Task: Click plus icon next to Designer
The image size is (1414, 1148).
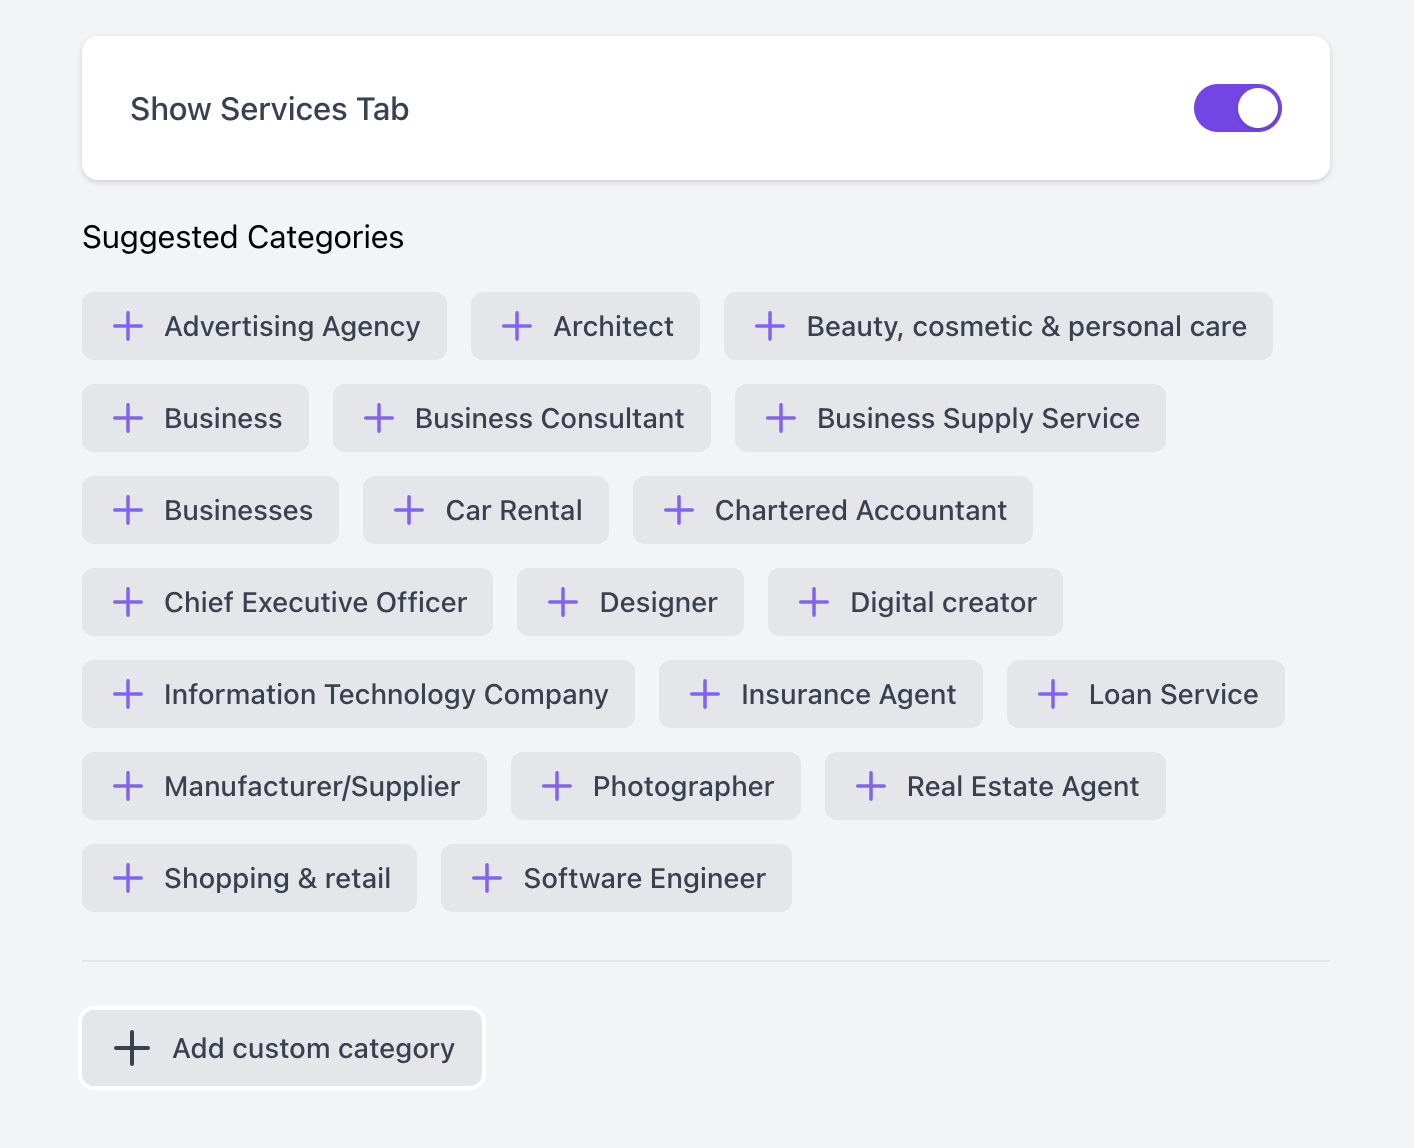Action: (563, 602)
